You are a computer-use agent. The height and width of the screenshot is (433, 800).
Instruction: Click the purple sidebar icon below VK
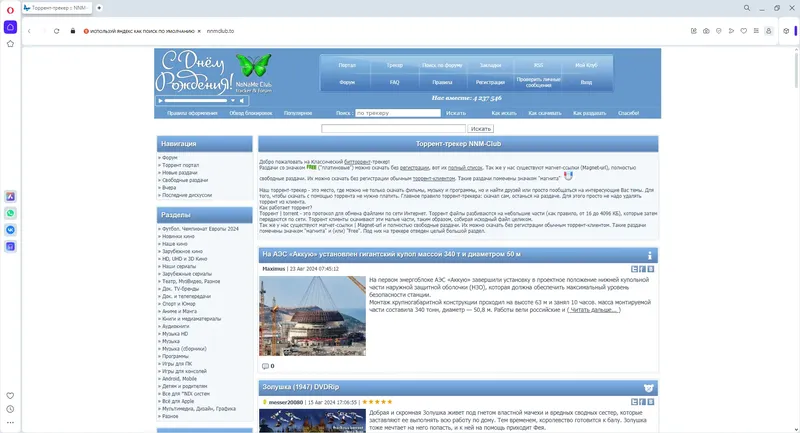10,247
